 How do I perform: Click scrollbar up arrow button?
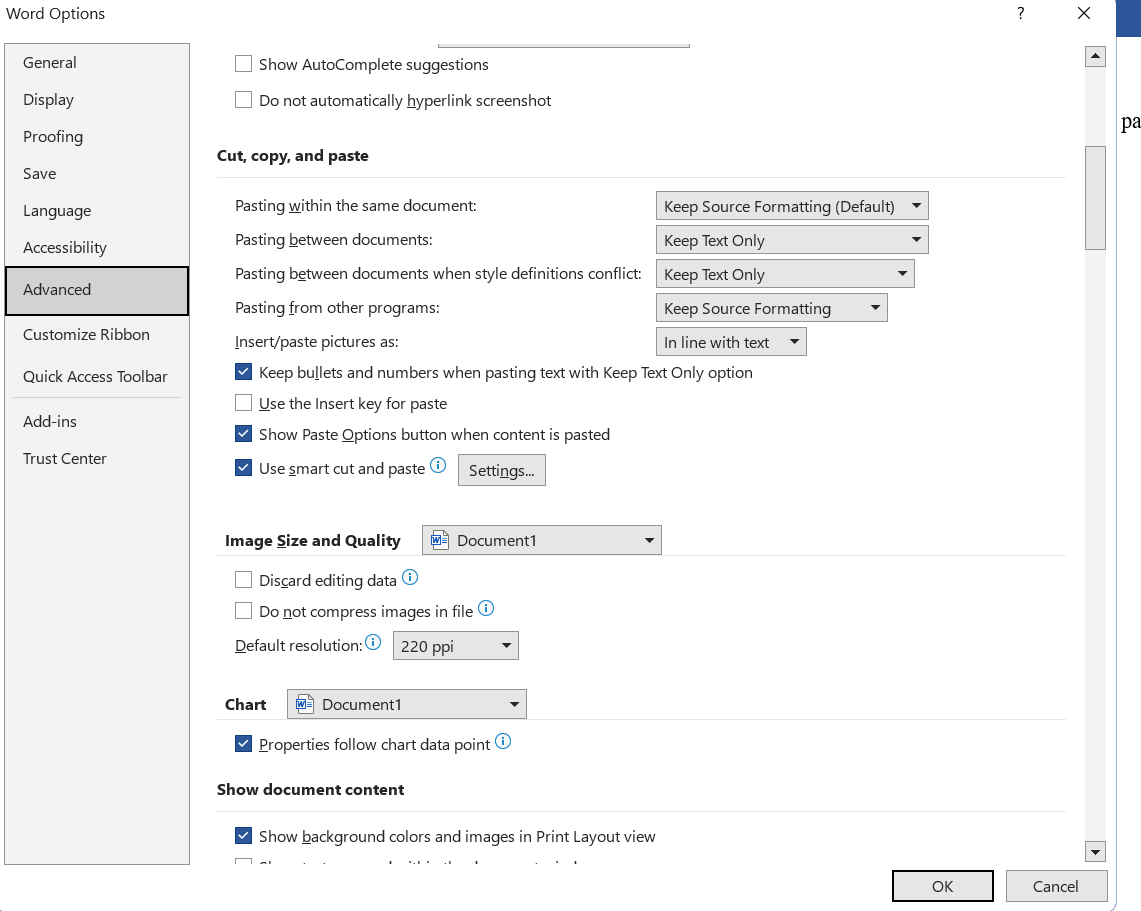click(x=1095, y=57)
